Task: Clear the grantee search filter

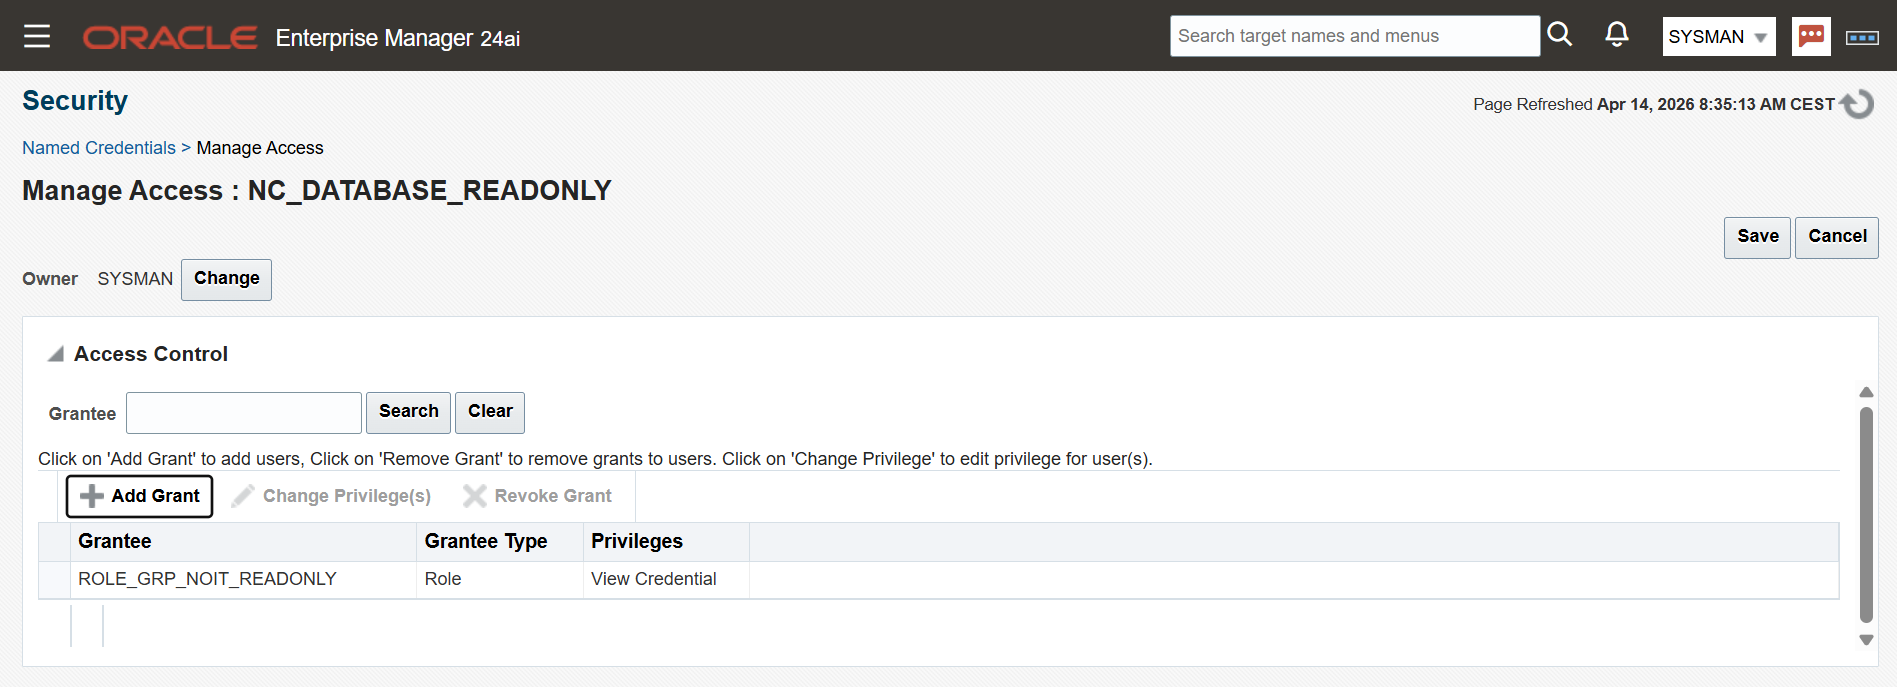Action: pyautogui.click(x=489, y=412)
